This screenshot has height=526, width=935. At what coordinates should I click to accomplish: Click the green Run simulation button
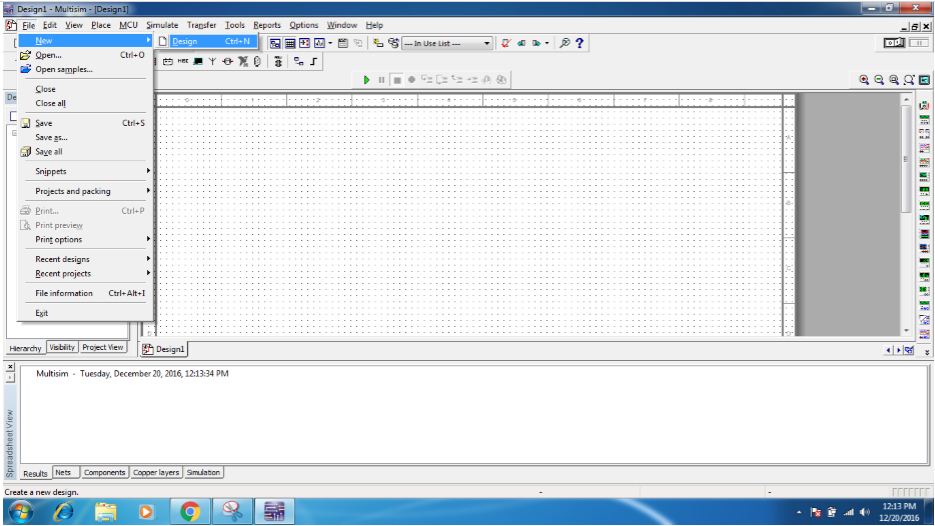[366, 79]
